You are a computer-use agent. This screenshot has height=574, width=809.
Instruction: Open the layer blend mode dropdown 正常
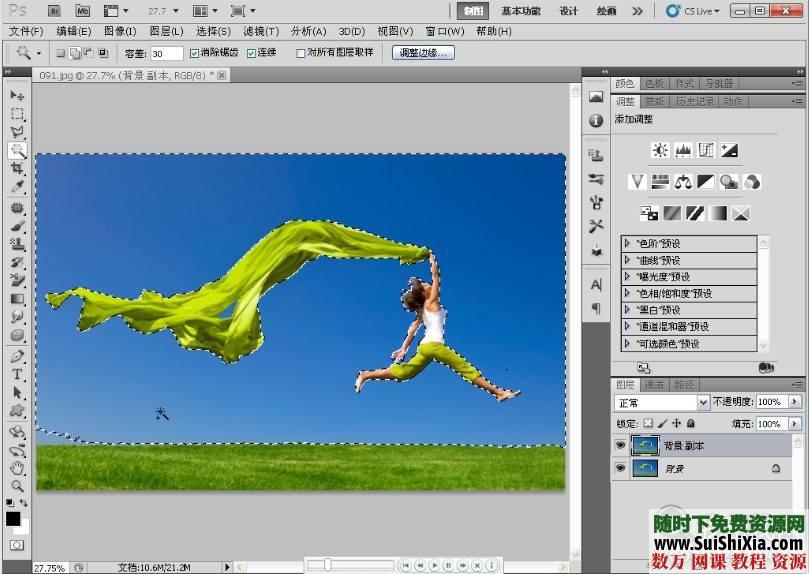661,402
